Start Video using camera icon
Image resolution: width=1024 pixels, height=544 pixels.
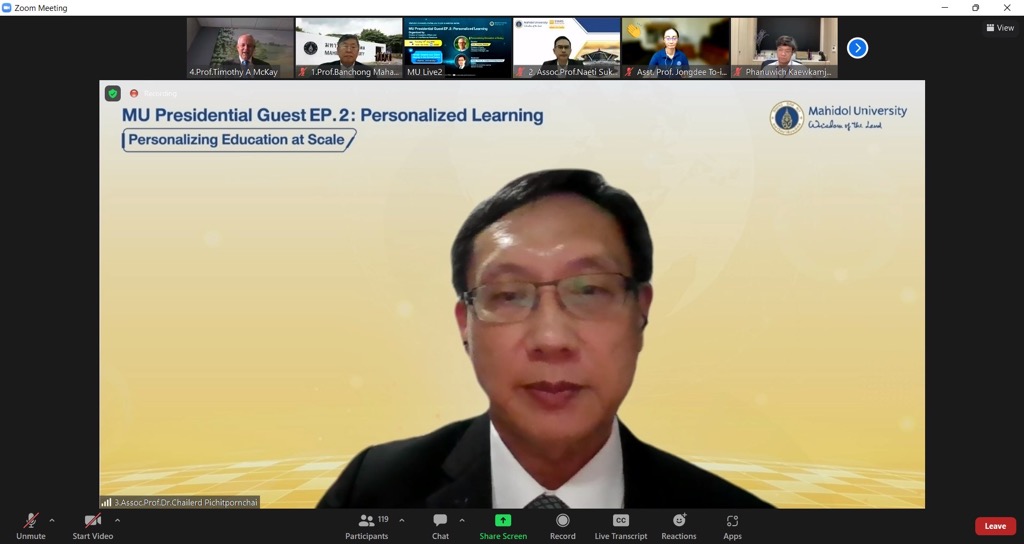(x=93, y=526)
